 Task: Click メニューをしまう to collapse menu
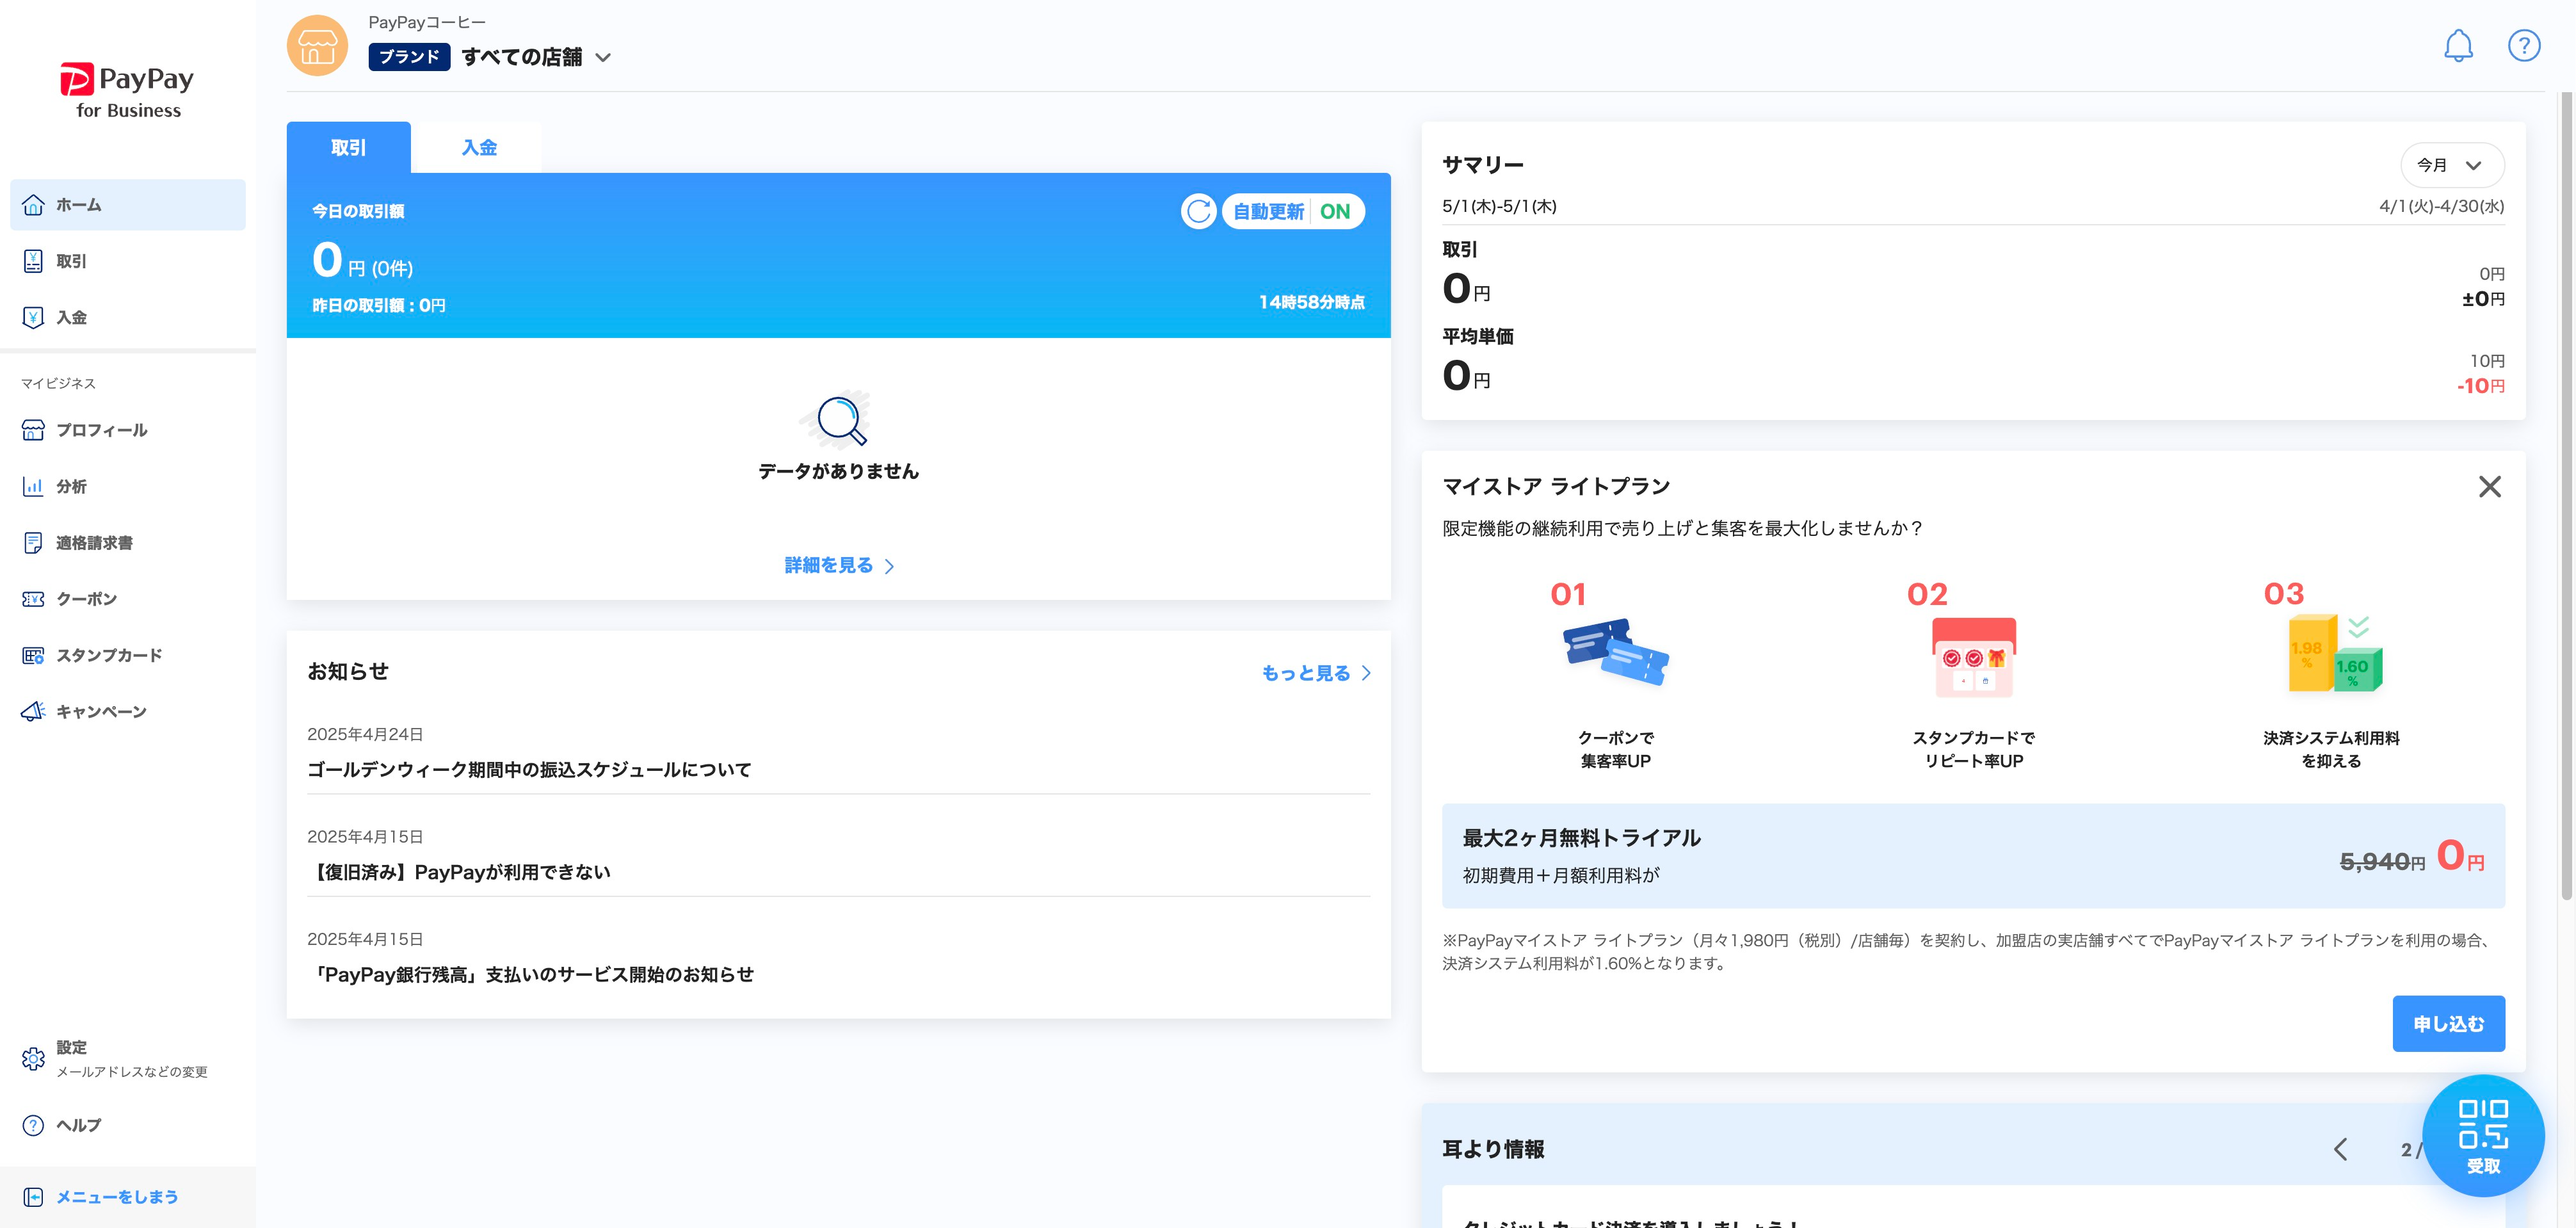tap(128, 1197)
